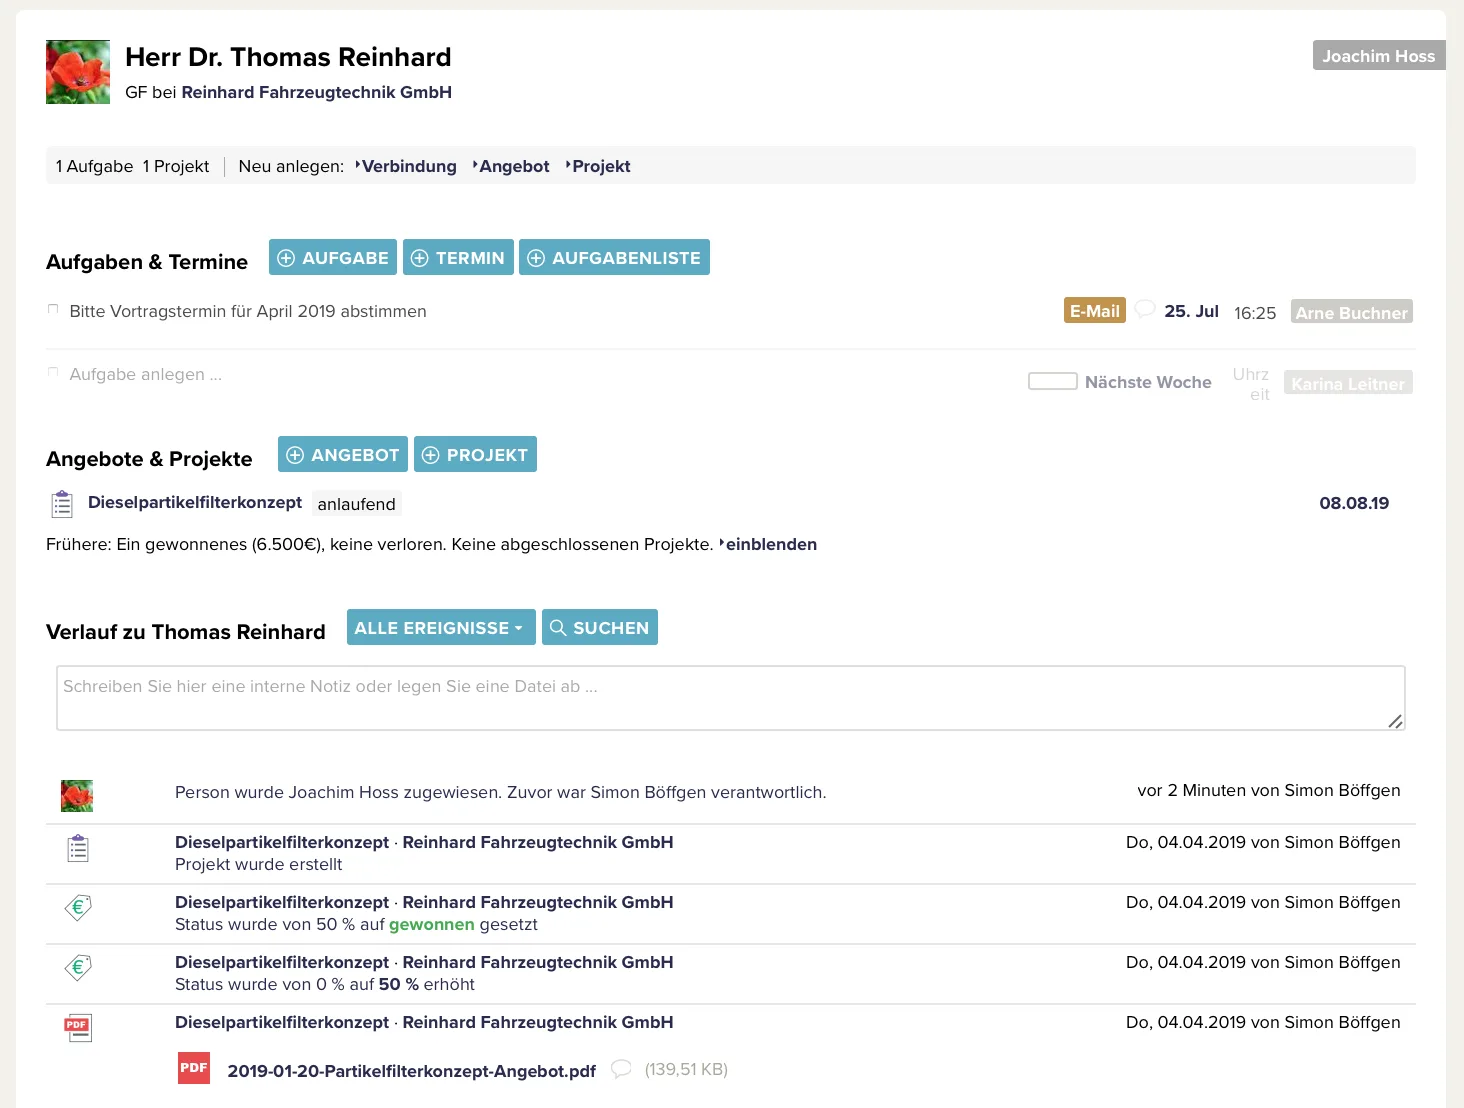The image size is (1464, 1108).
Task: Show the 1 Projekt entry
Action: (176, 166)
